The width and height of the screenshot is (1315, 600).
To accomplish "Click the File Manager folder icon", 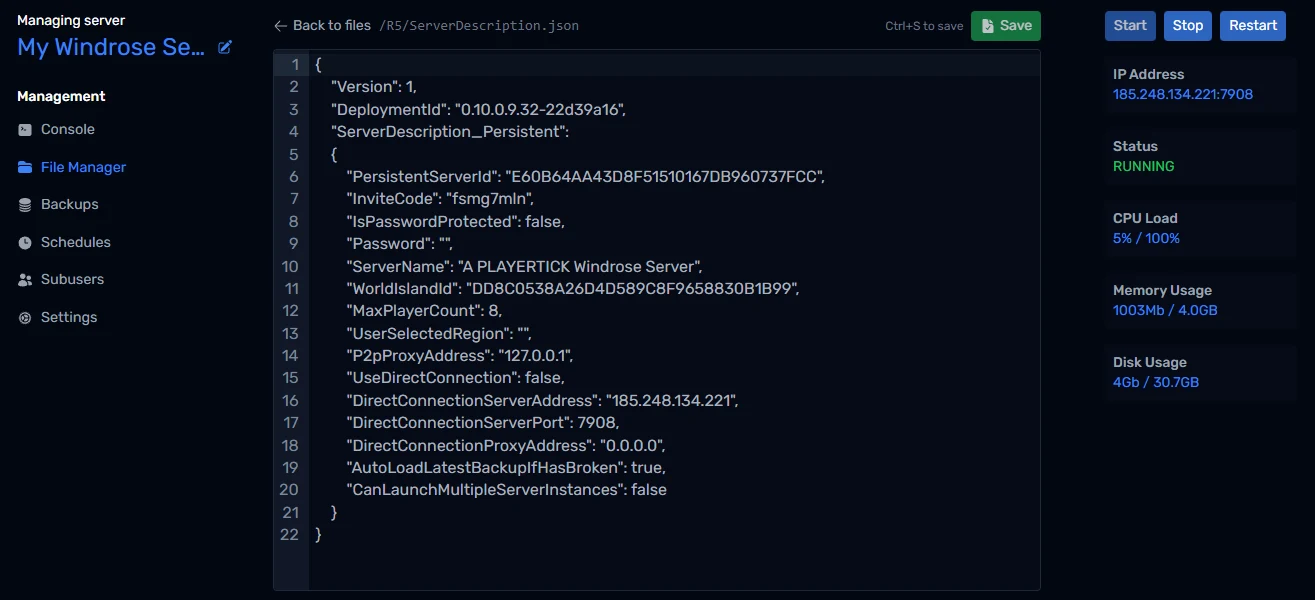I will coord(25,167).
